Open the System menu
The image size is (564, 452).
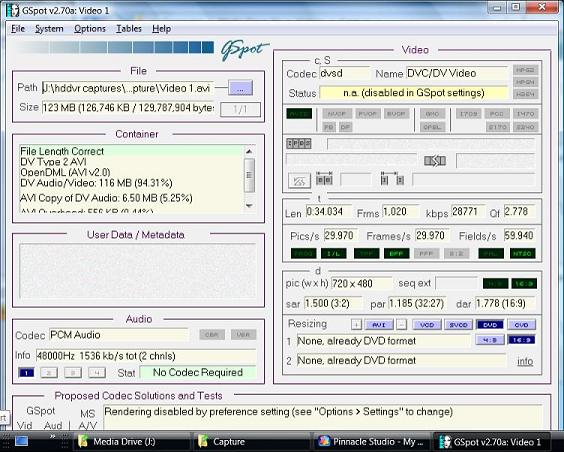tap(49, 28)
